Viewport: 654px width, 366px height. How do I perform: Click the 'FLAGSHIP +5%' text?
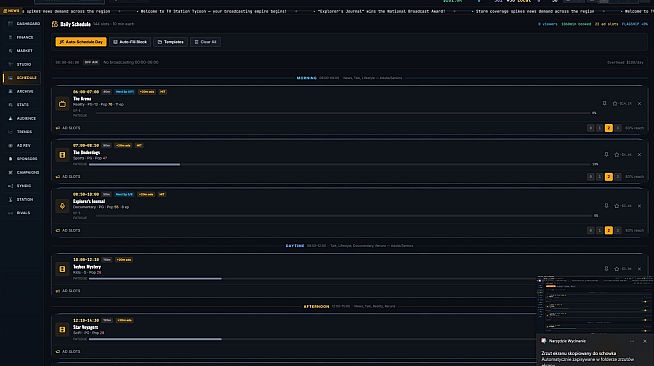point(634,24)
